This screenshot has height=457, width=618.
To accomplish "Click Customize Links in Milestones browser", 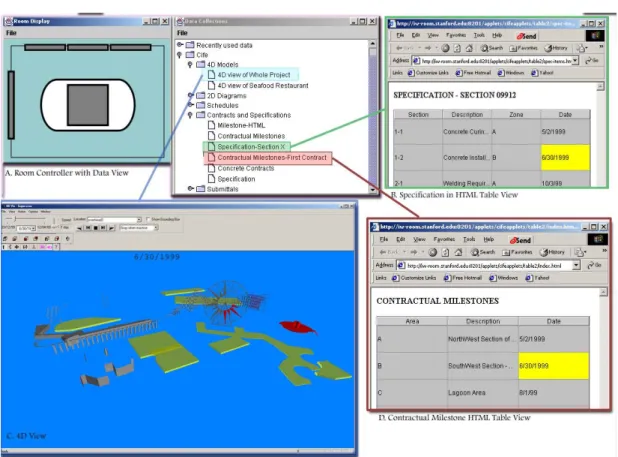I will point(414,278).
